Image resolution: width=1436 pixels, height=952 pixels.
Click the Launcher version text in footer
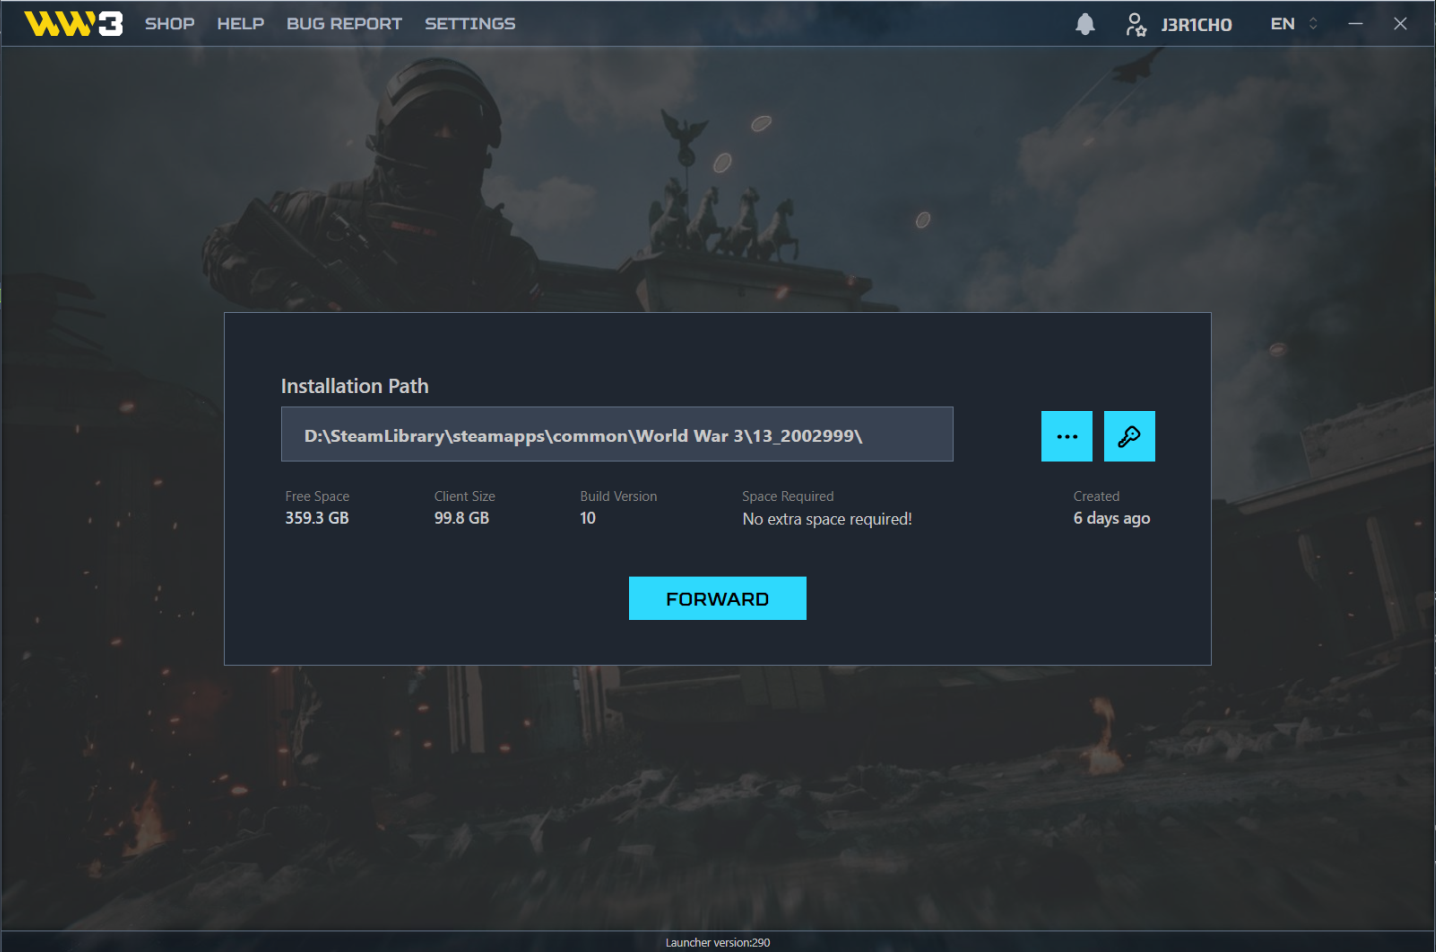click(717, 942)
